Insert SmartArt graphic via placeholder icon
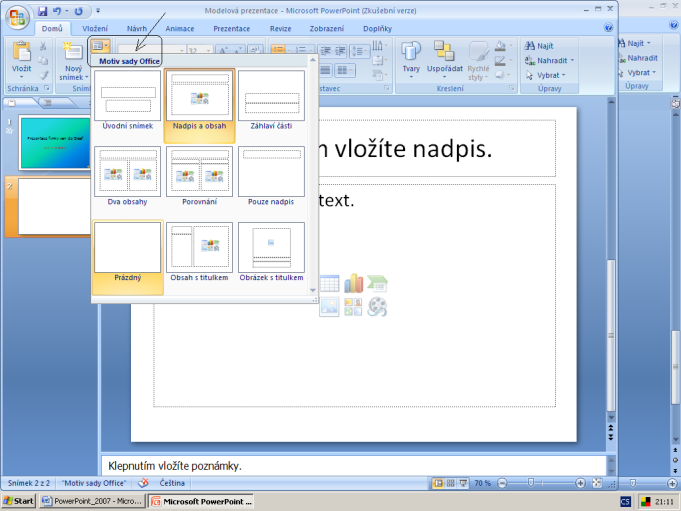This screenshot has width=681, height=511. tap(377, 284)
